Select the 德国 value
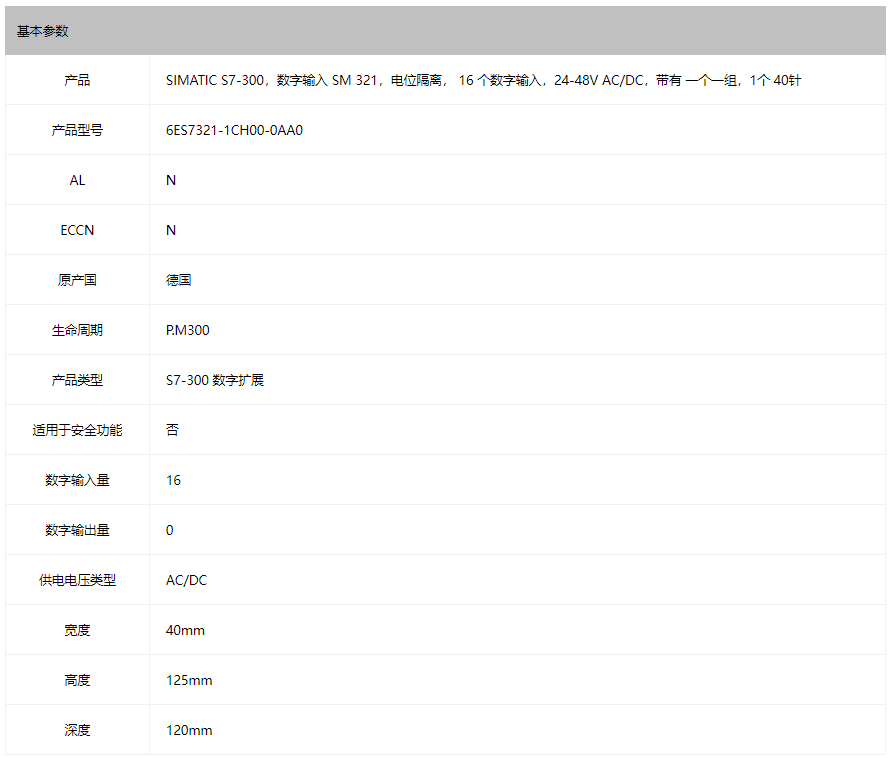Viewport: 893px width, 758px height. coord(178,280)
